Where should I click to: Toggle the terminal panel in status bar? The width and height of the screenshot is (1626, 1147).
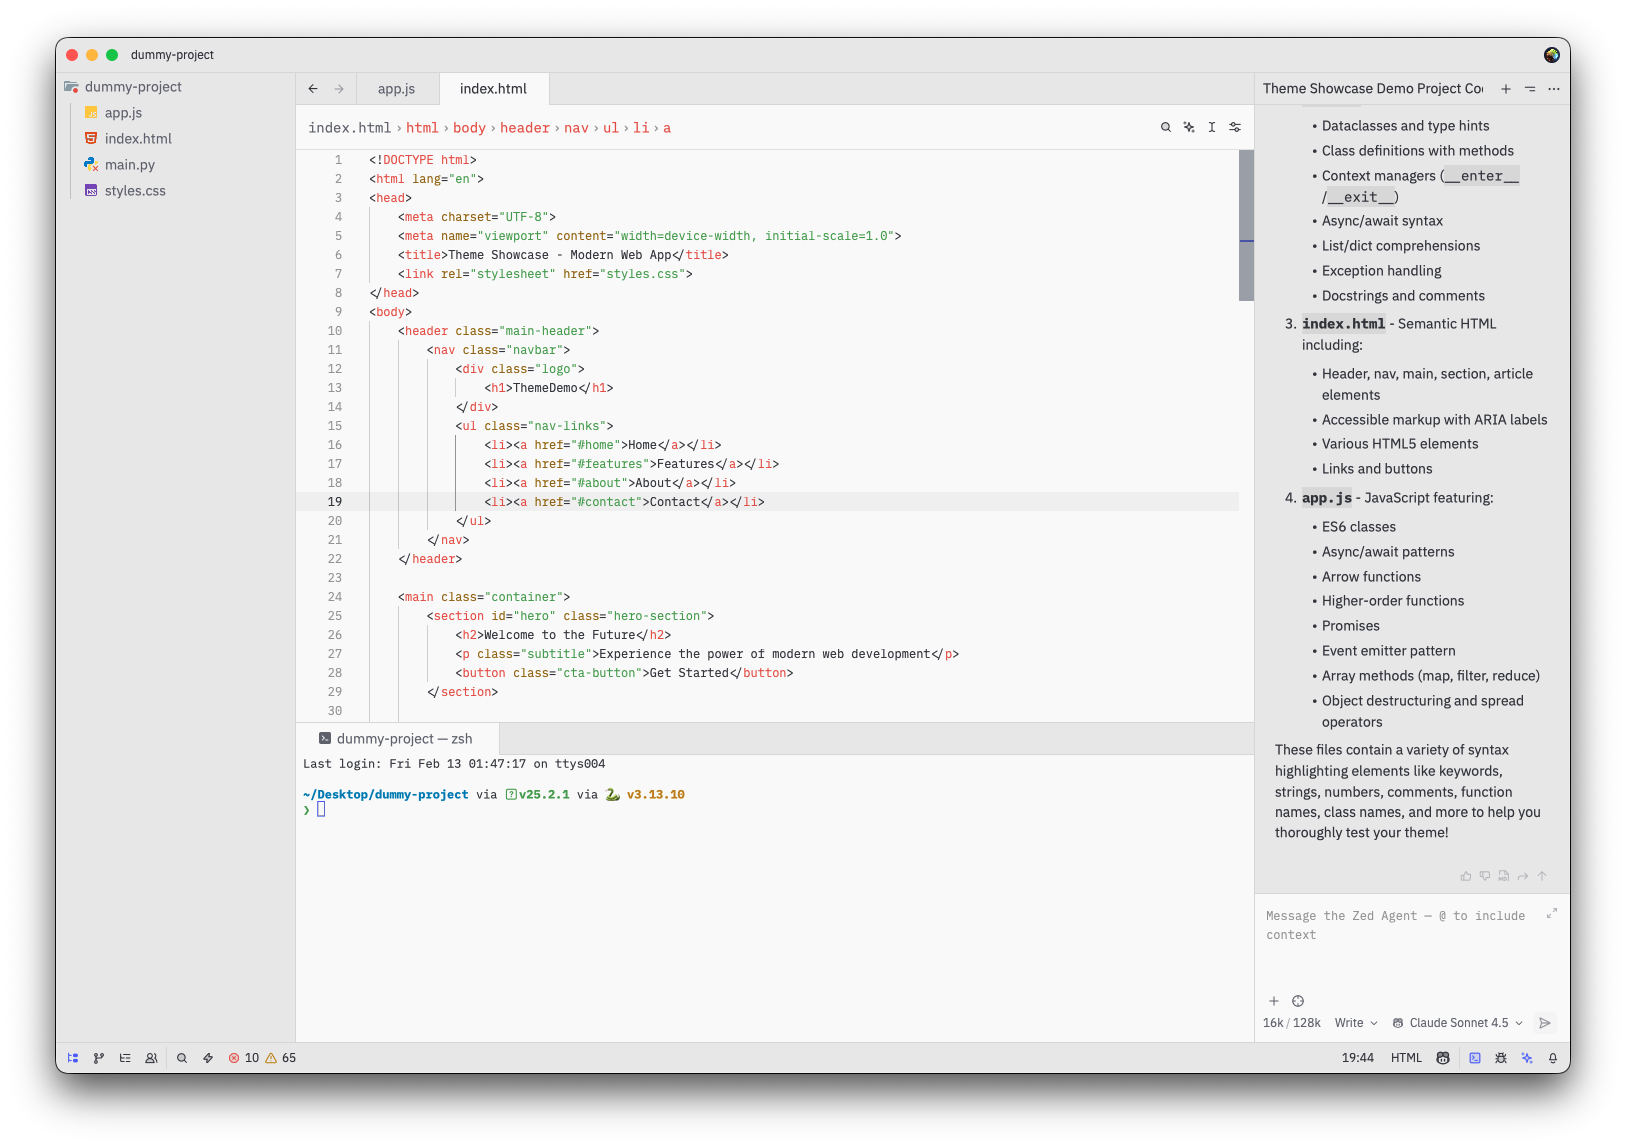click(1475, 1058)
